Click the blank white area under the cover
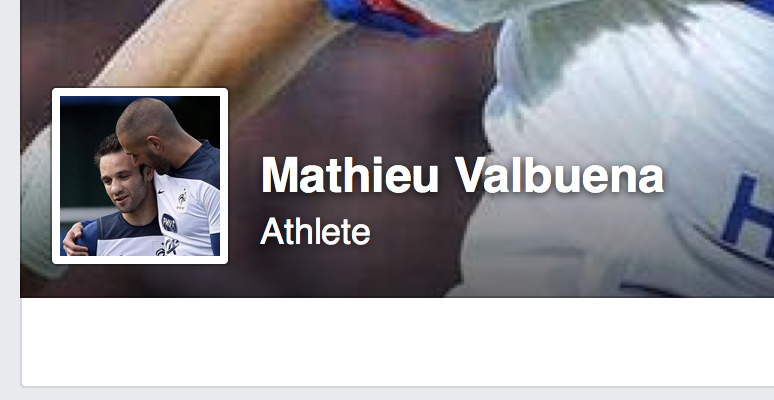The width and height of the screenshot is (774, 400). (x=397, y=341)
